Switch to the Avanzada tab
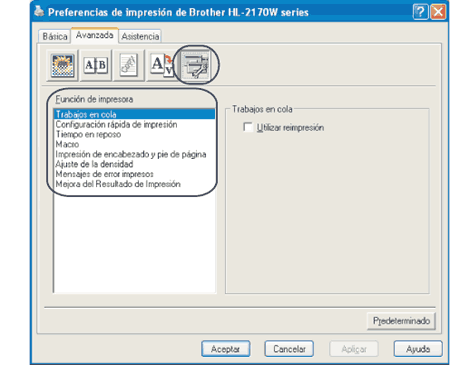 click(x=94, y=35)
